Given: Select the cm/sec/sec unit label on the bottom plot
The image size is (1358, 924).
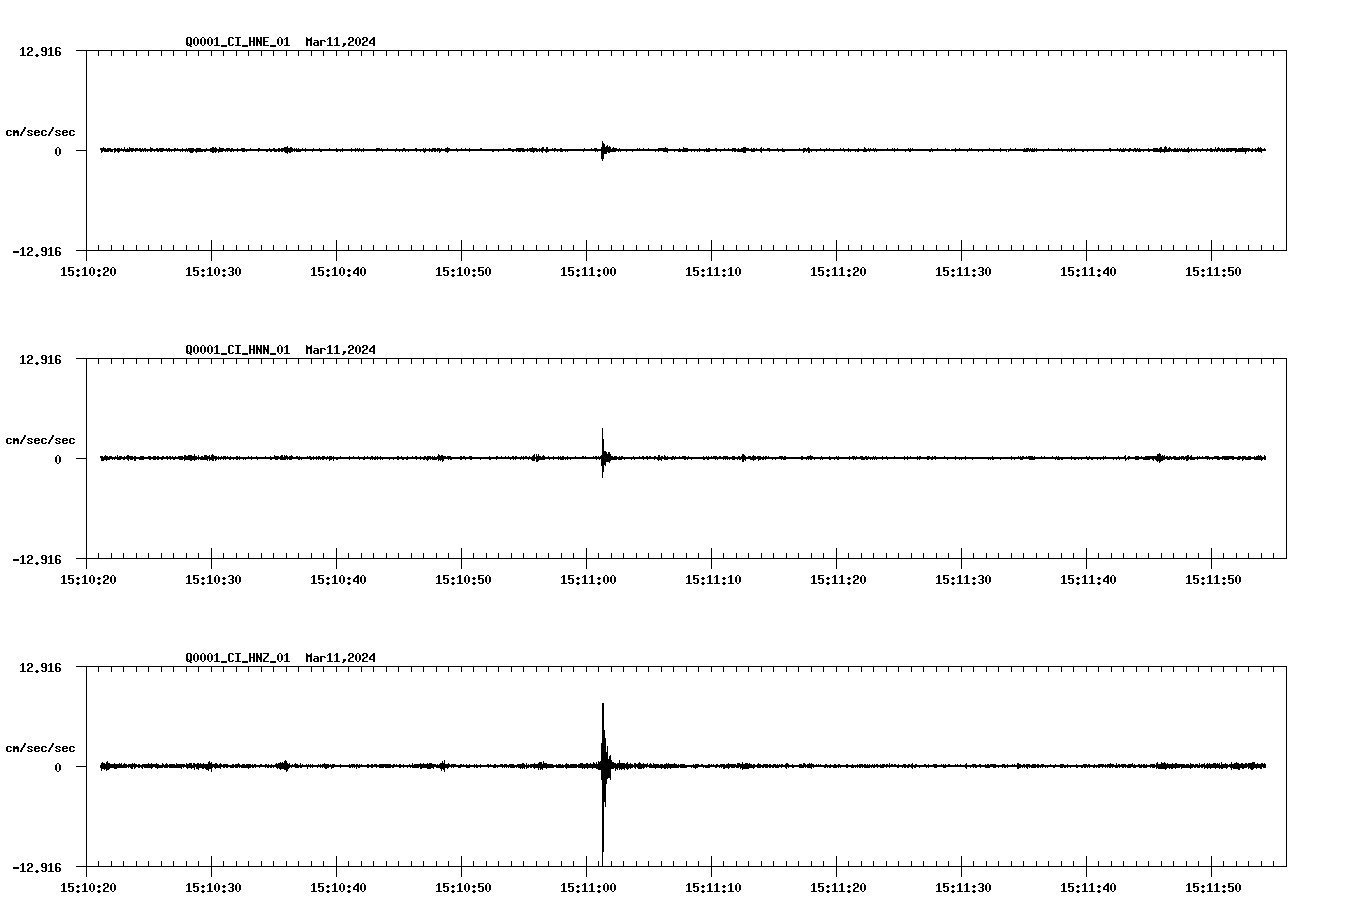Looking at the screenshot, I should tap(41, 746).
